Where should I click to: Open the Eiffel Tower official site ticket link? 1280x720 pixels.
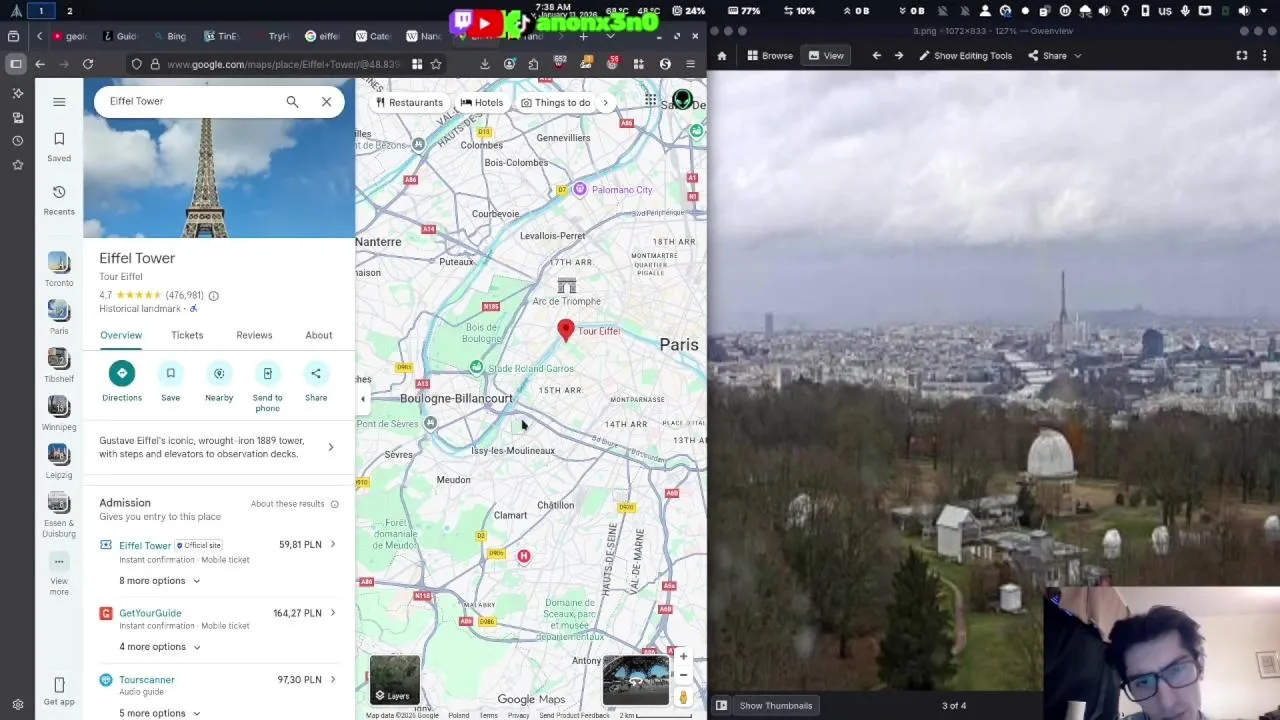click(145, 545)
